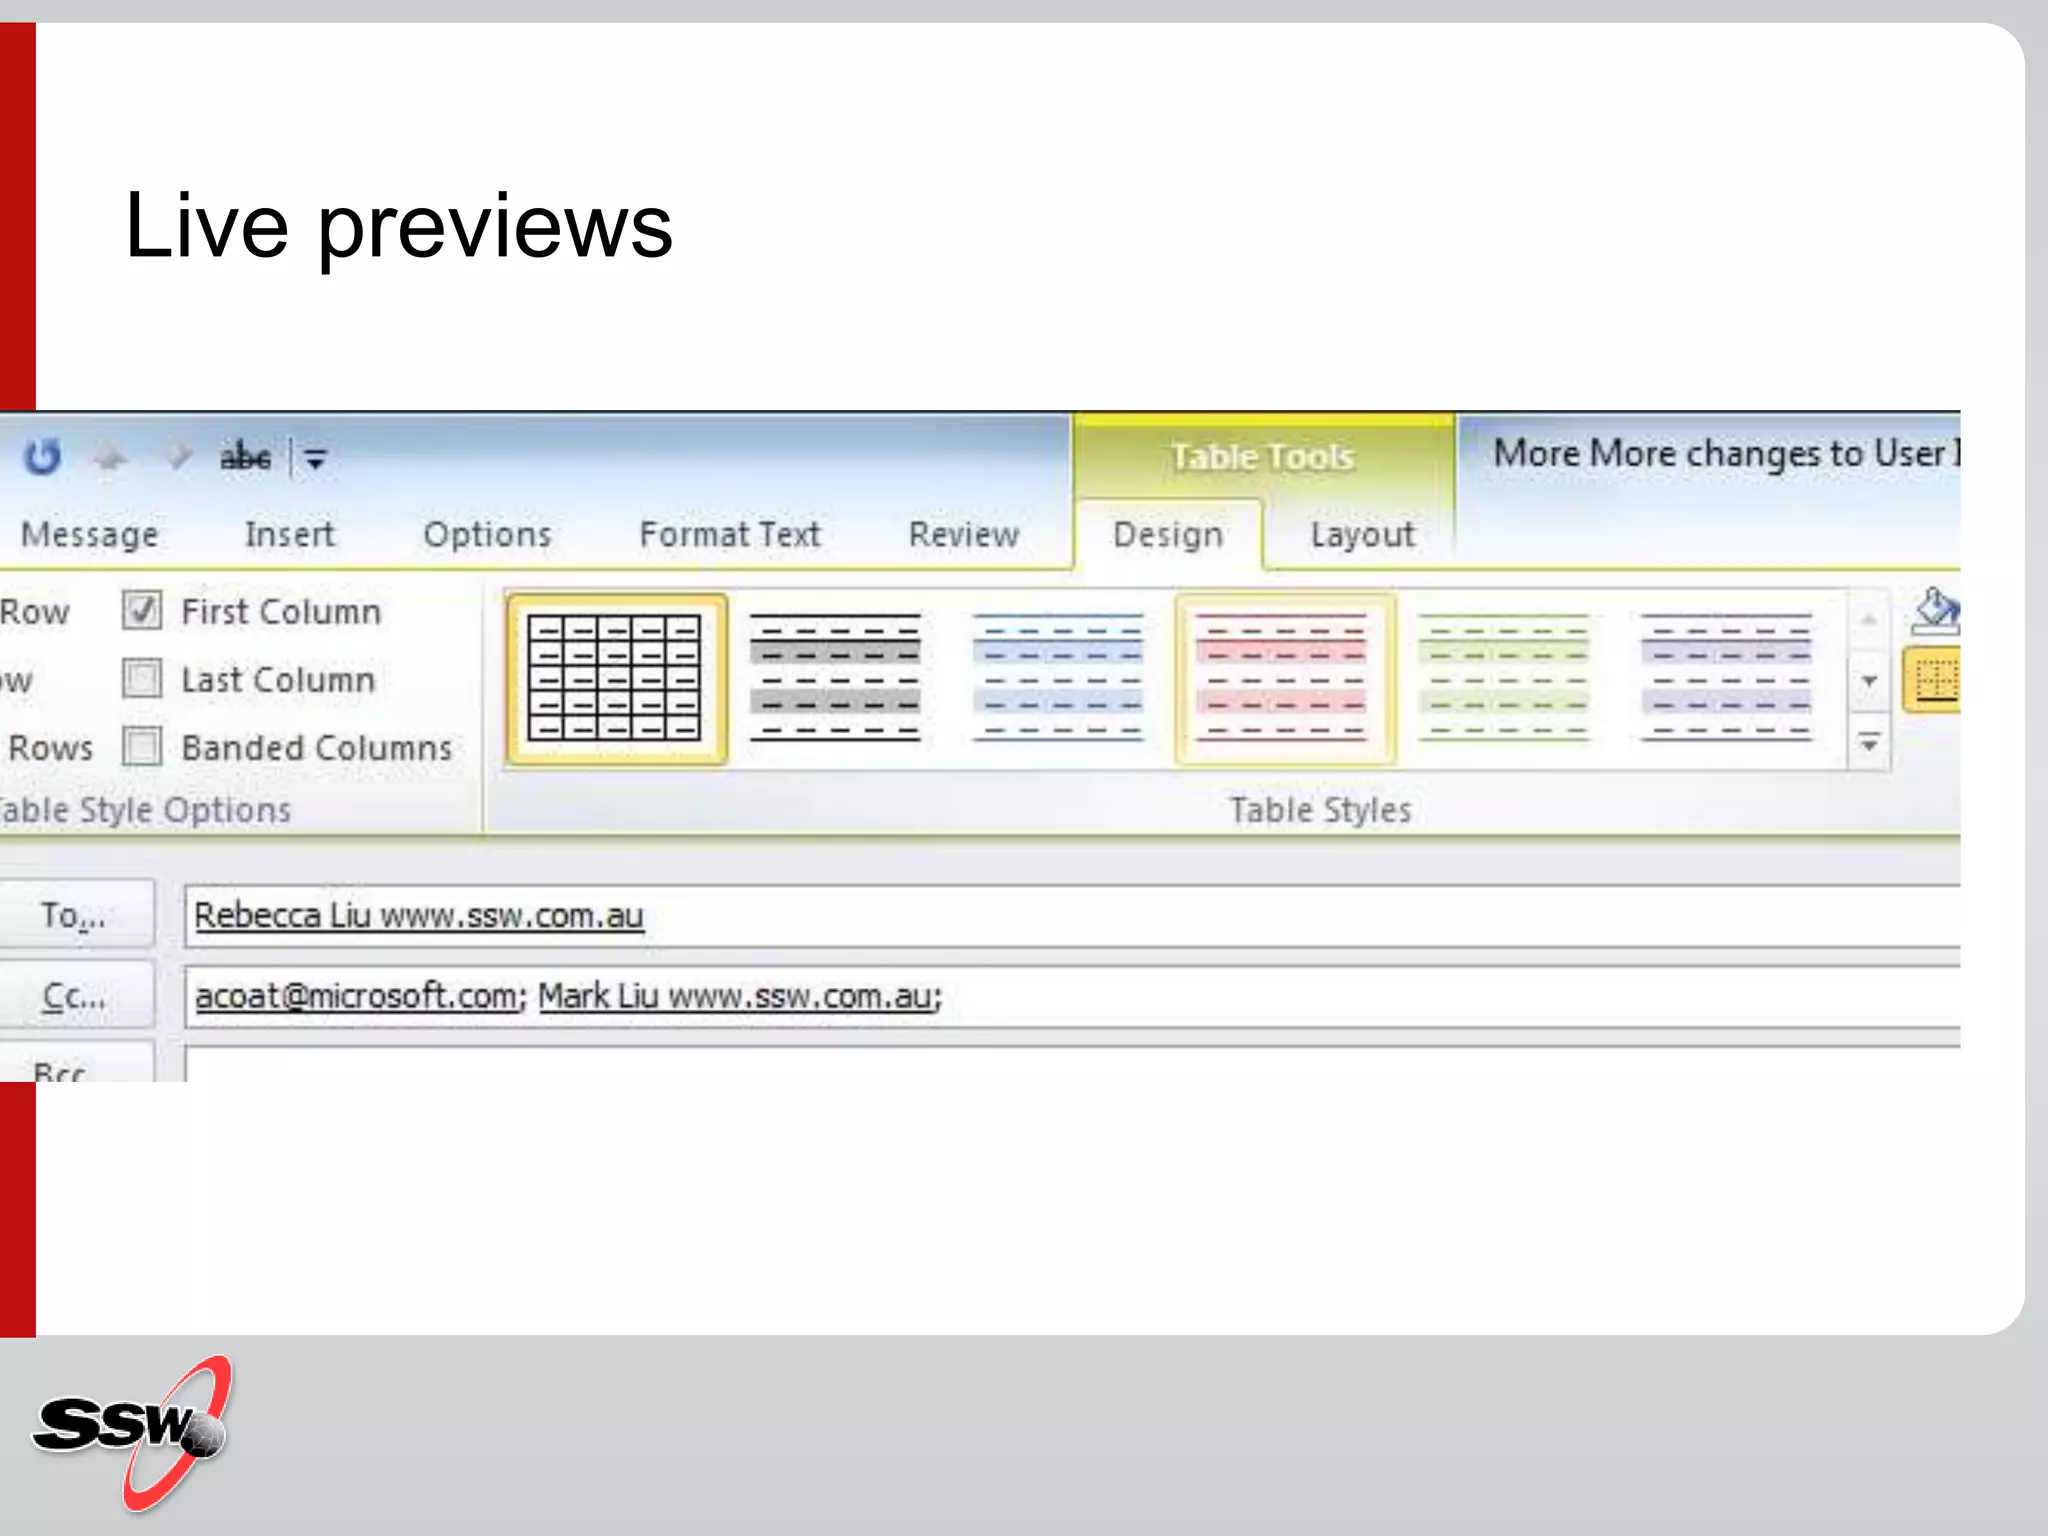Apply the purple banded table style
The height and width of the screenshot is (1536, 2048).
pos(1729,679)
